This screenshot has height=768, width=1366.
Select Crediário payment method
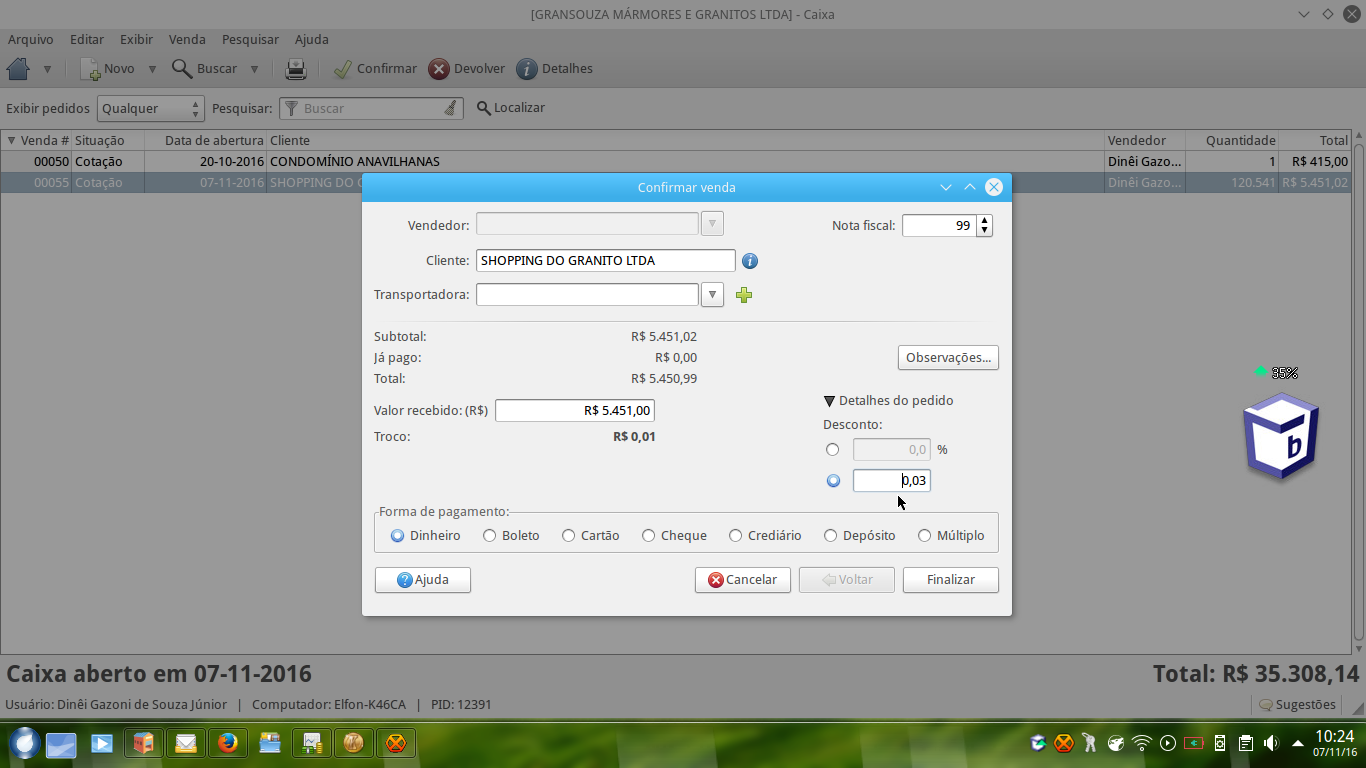coord(766,535)
